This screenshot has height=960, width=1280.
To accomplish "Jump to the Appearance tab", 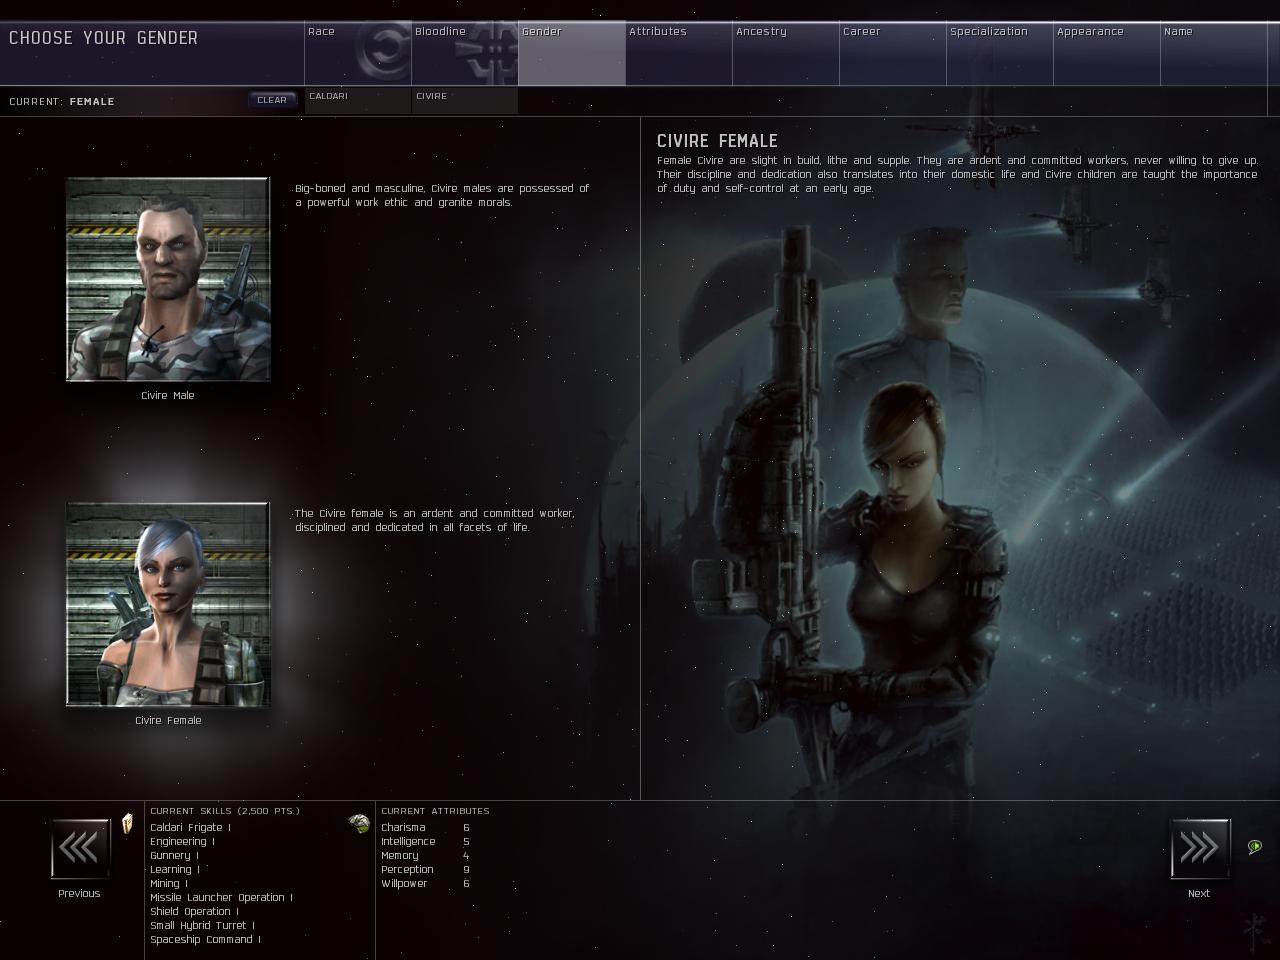I will point(1107,54).
